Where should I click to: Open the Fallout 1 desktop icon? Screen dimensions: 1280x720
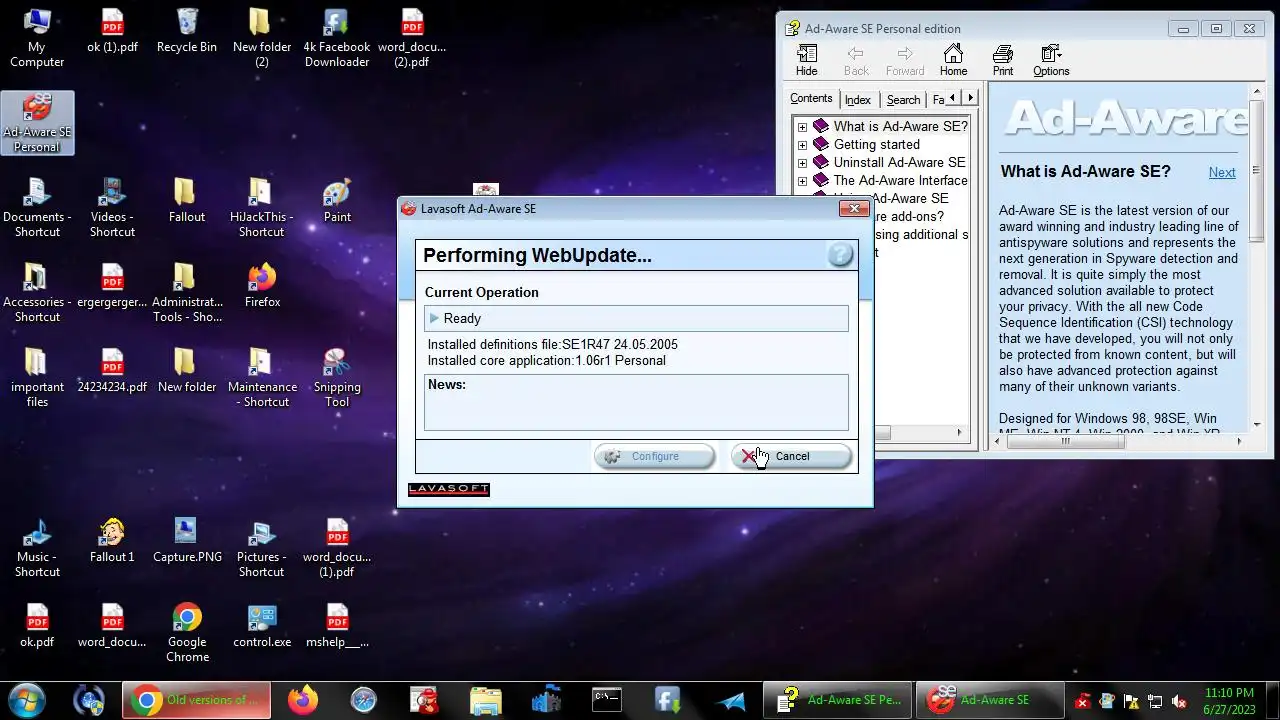(112, 540)
